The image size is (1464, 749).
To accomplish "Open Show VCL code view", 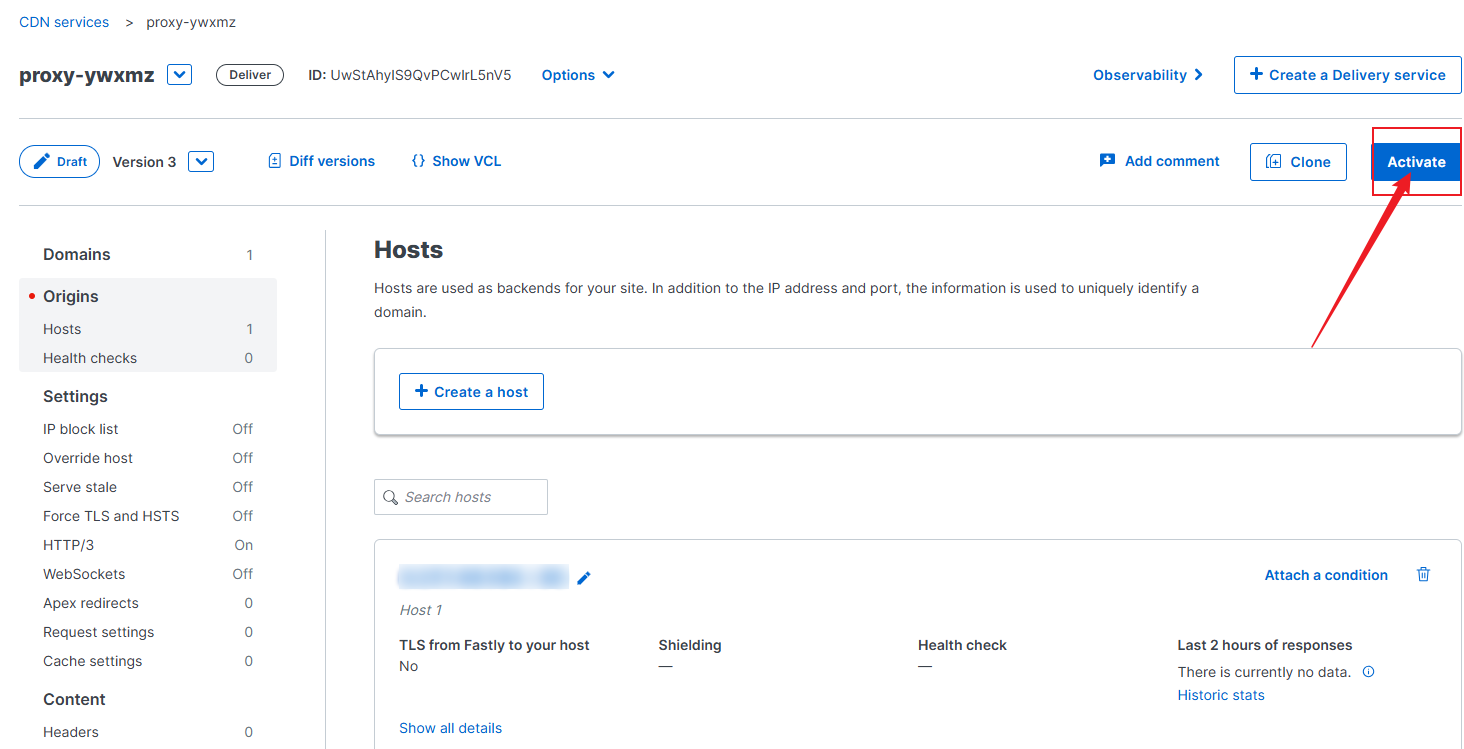I will (x=456, y=161).
